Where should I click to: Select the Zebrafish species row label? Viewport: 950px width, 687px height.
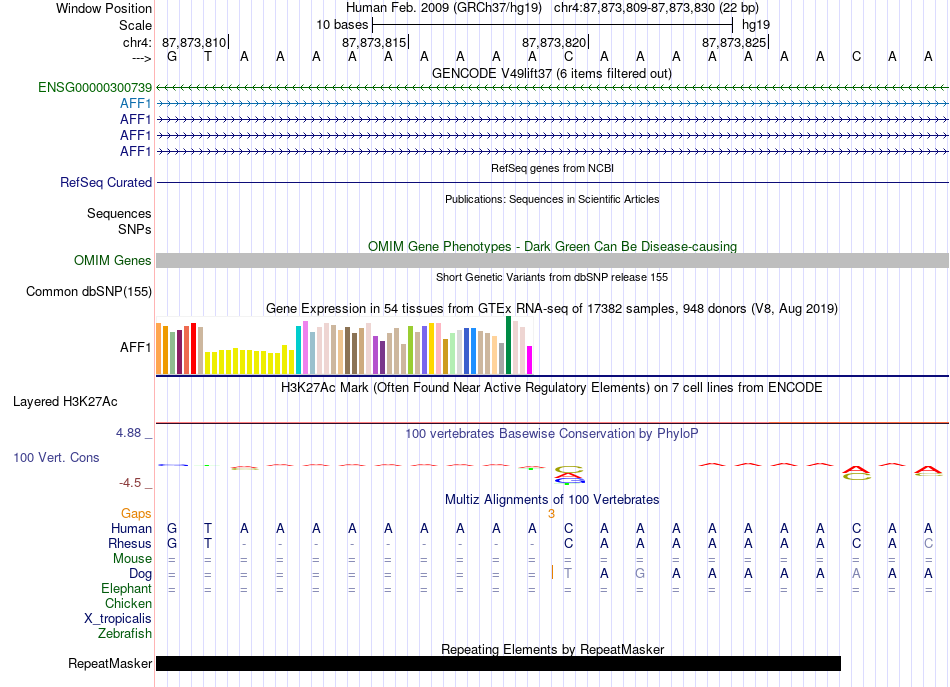point(125,633)
